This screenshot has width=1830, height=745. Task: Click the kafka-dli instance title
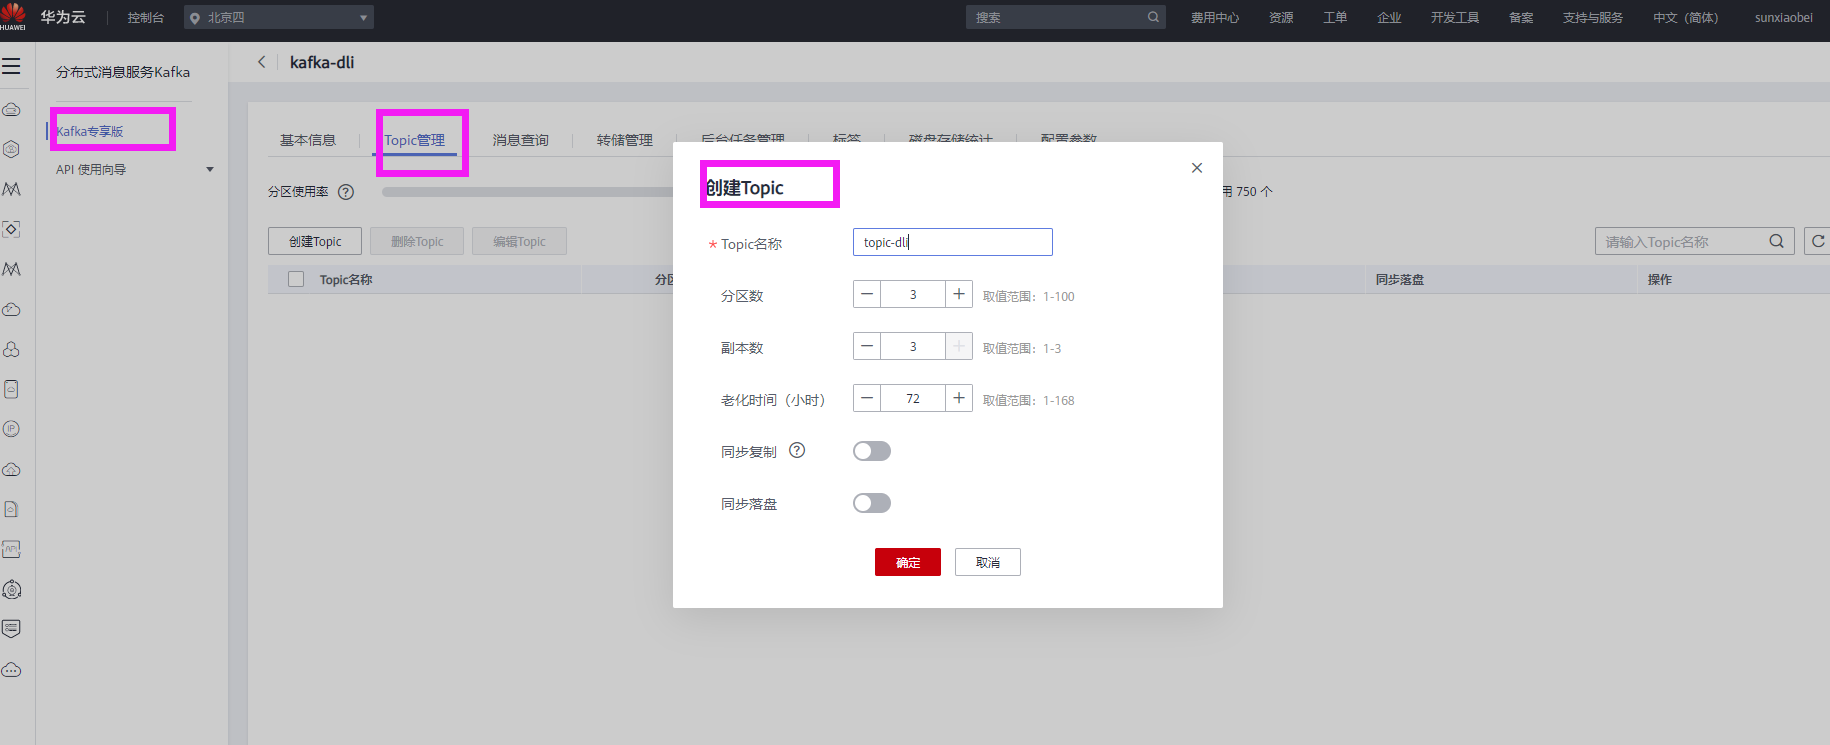(322, 62)
